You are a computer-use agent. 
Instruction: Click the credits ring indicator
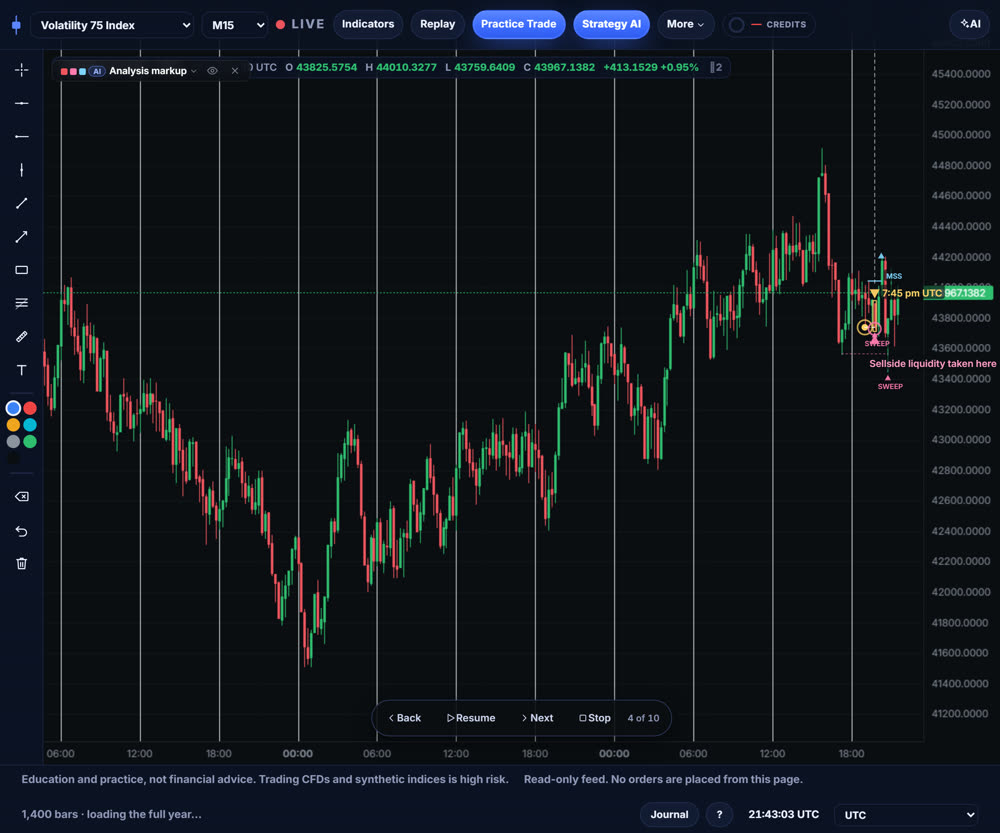(x=737, y=25)
